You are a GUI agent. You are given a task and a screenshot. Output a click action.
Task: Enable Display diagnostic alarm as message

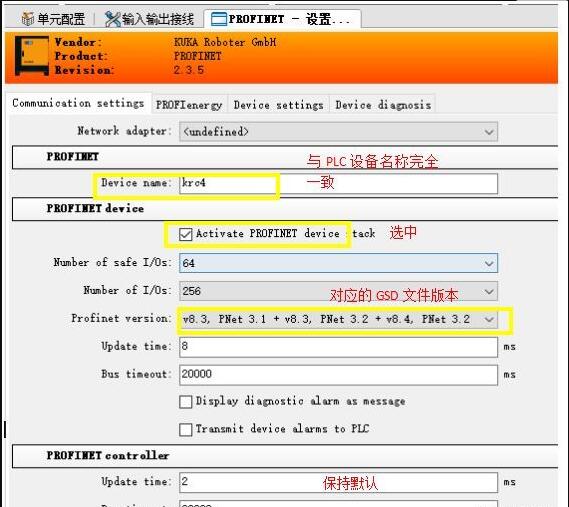tap(185, 401)
